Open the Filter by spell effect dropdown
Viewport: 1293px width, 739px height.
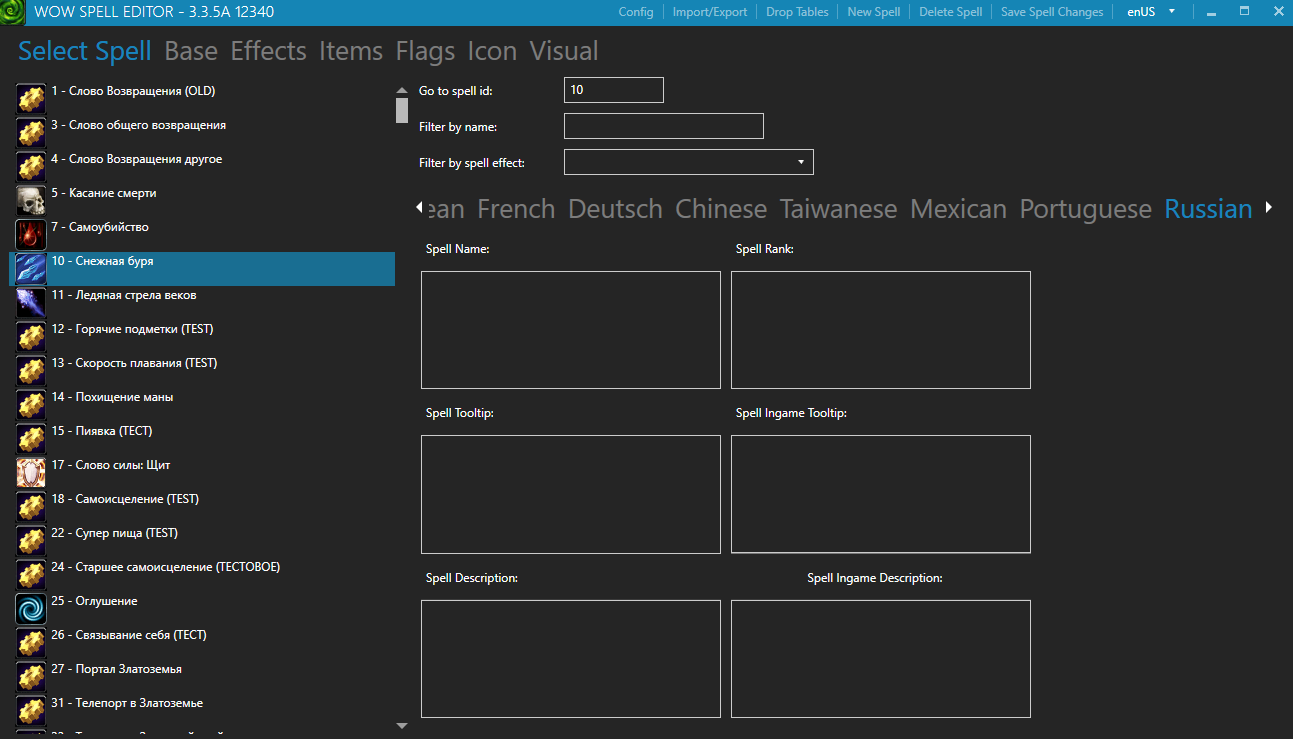[x=799, y=161]
